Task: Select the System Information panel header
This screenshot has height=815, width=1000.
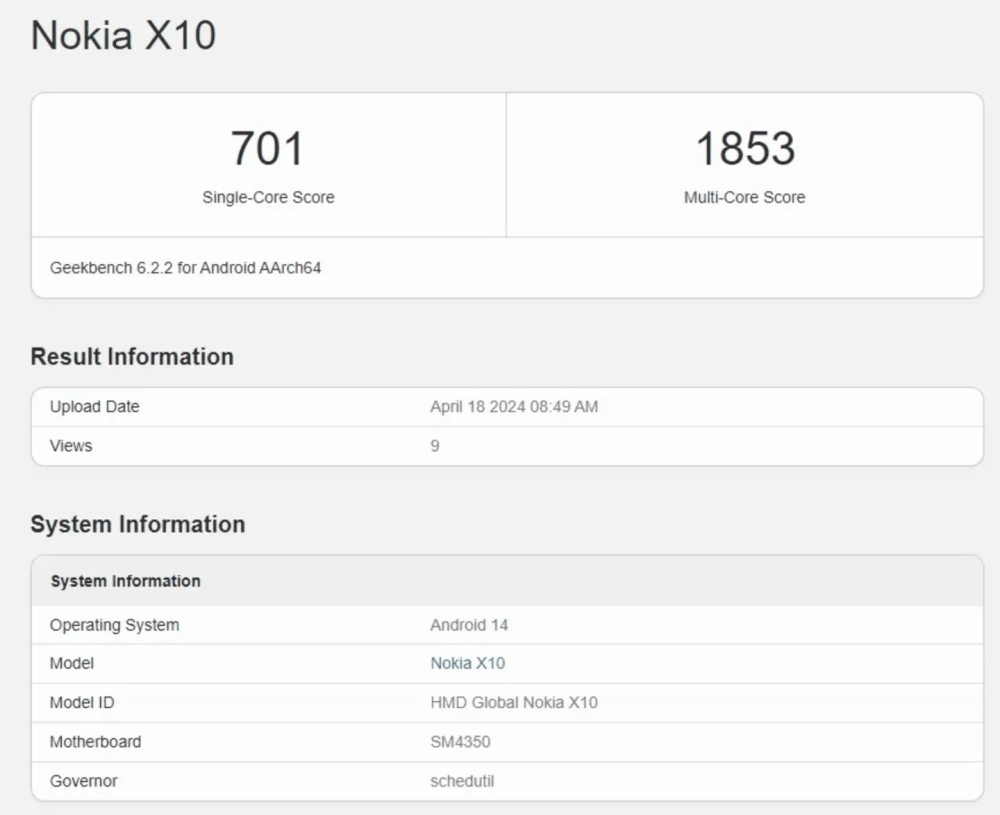Action: [125, 581]
